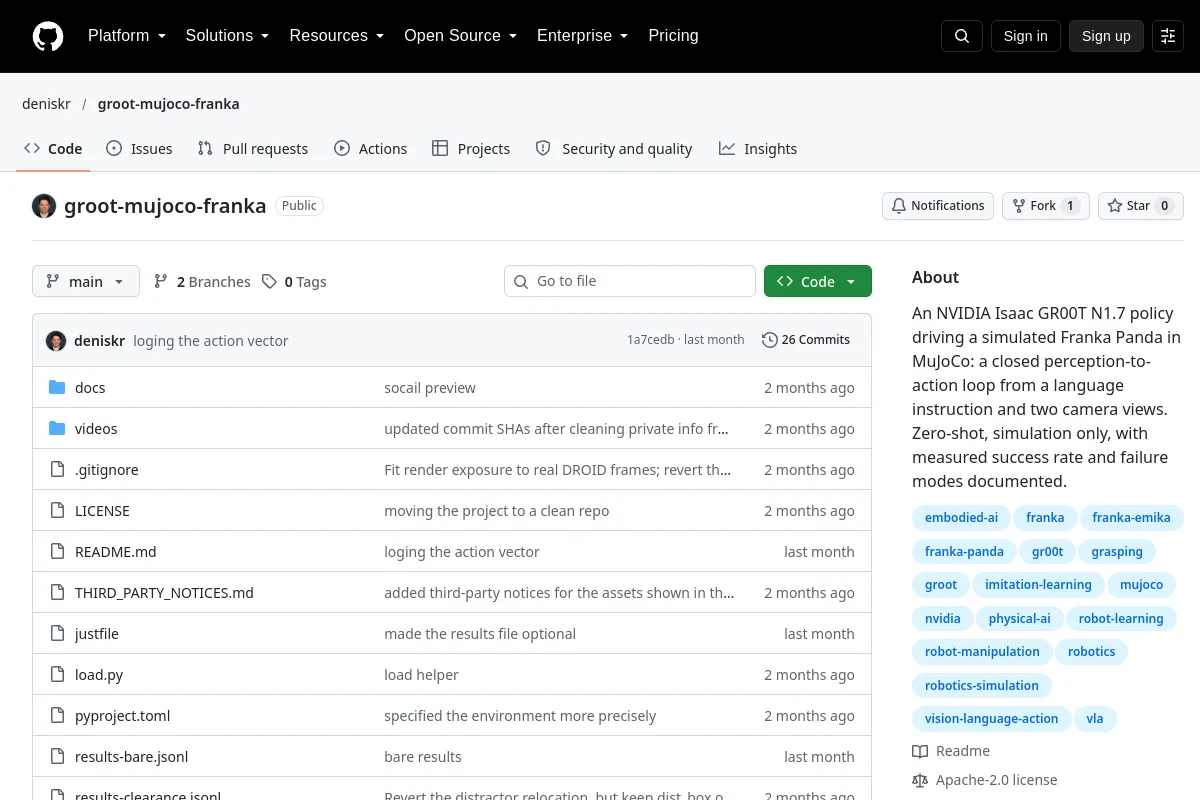Click the LICENSE file icon
Image resolution: width=1200 pixels, height=800 pixels.
coord(57,511)
